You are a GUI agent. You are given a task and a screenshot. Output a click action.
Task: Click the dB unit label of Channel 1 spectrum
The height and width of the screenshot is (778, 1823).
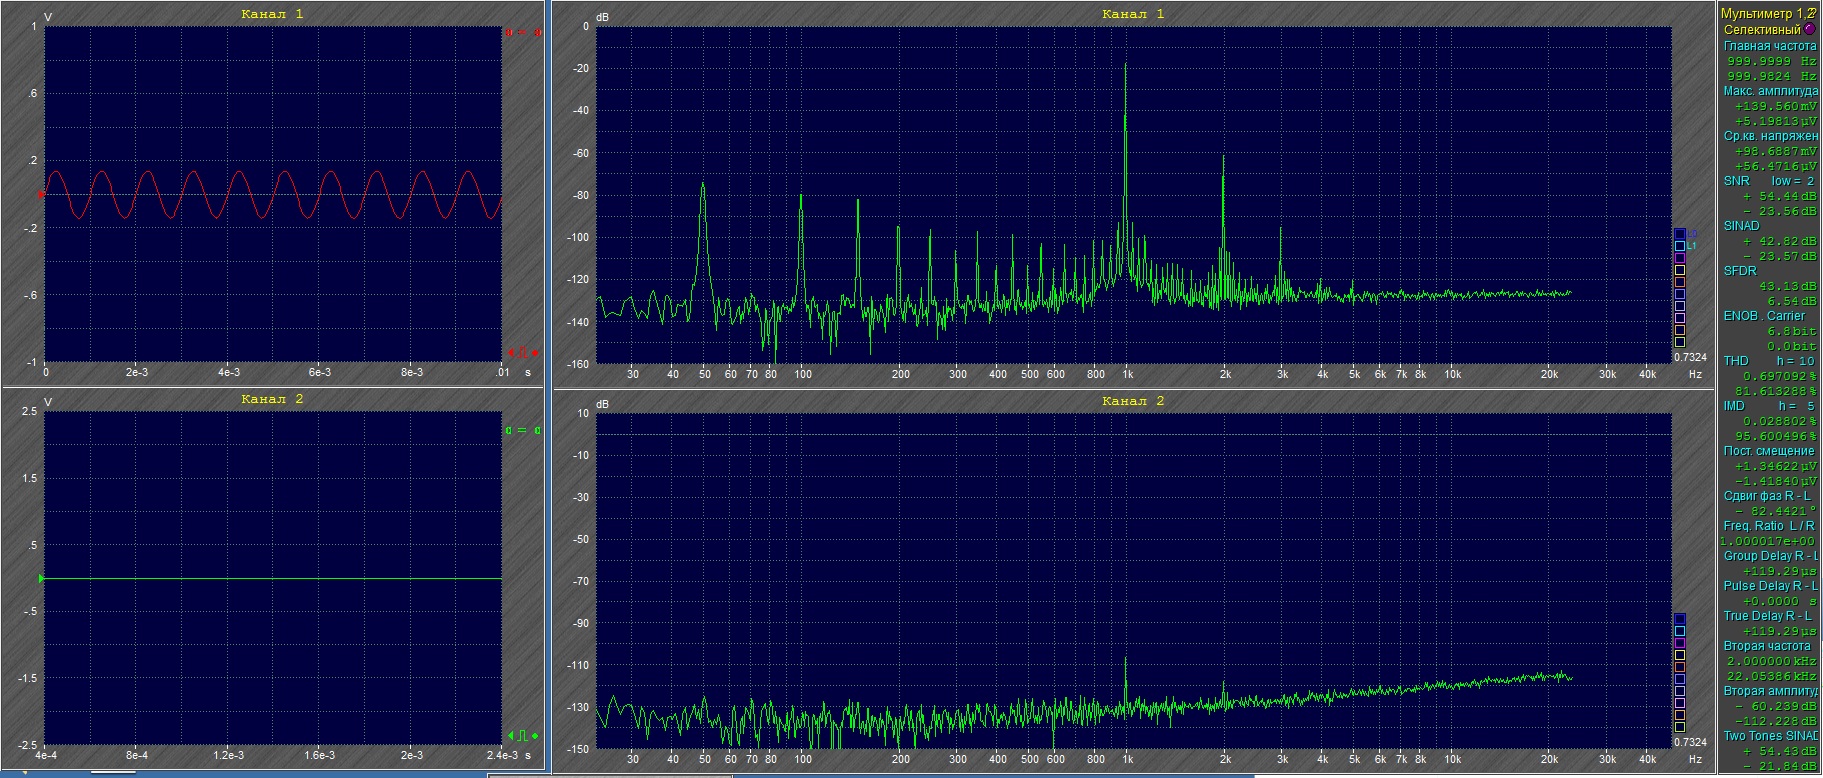(602, 18)
